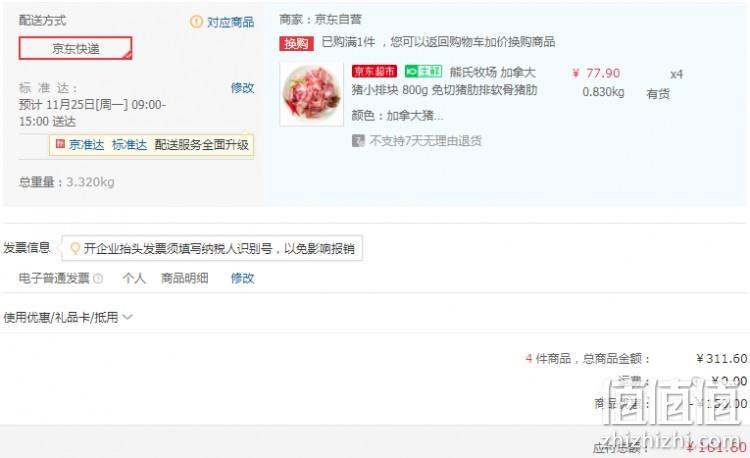The width and height of the screenshot is (750, 458).
Task: Click 修改 to edit invoice info
Action: [x=242, y=278]
